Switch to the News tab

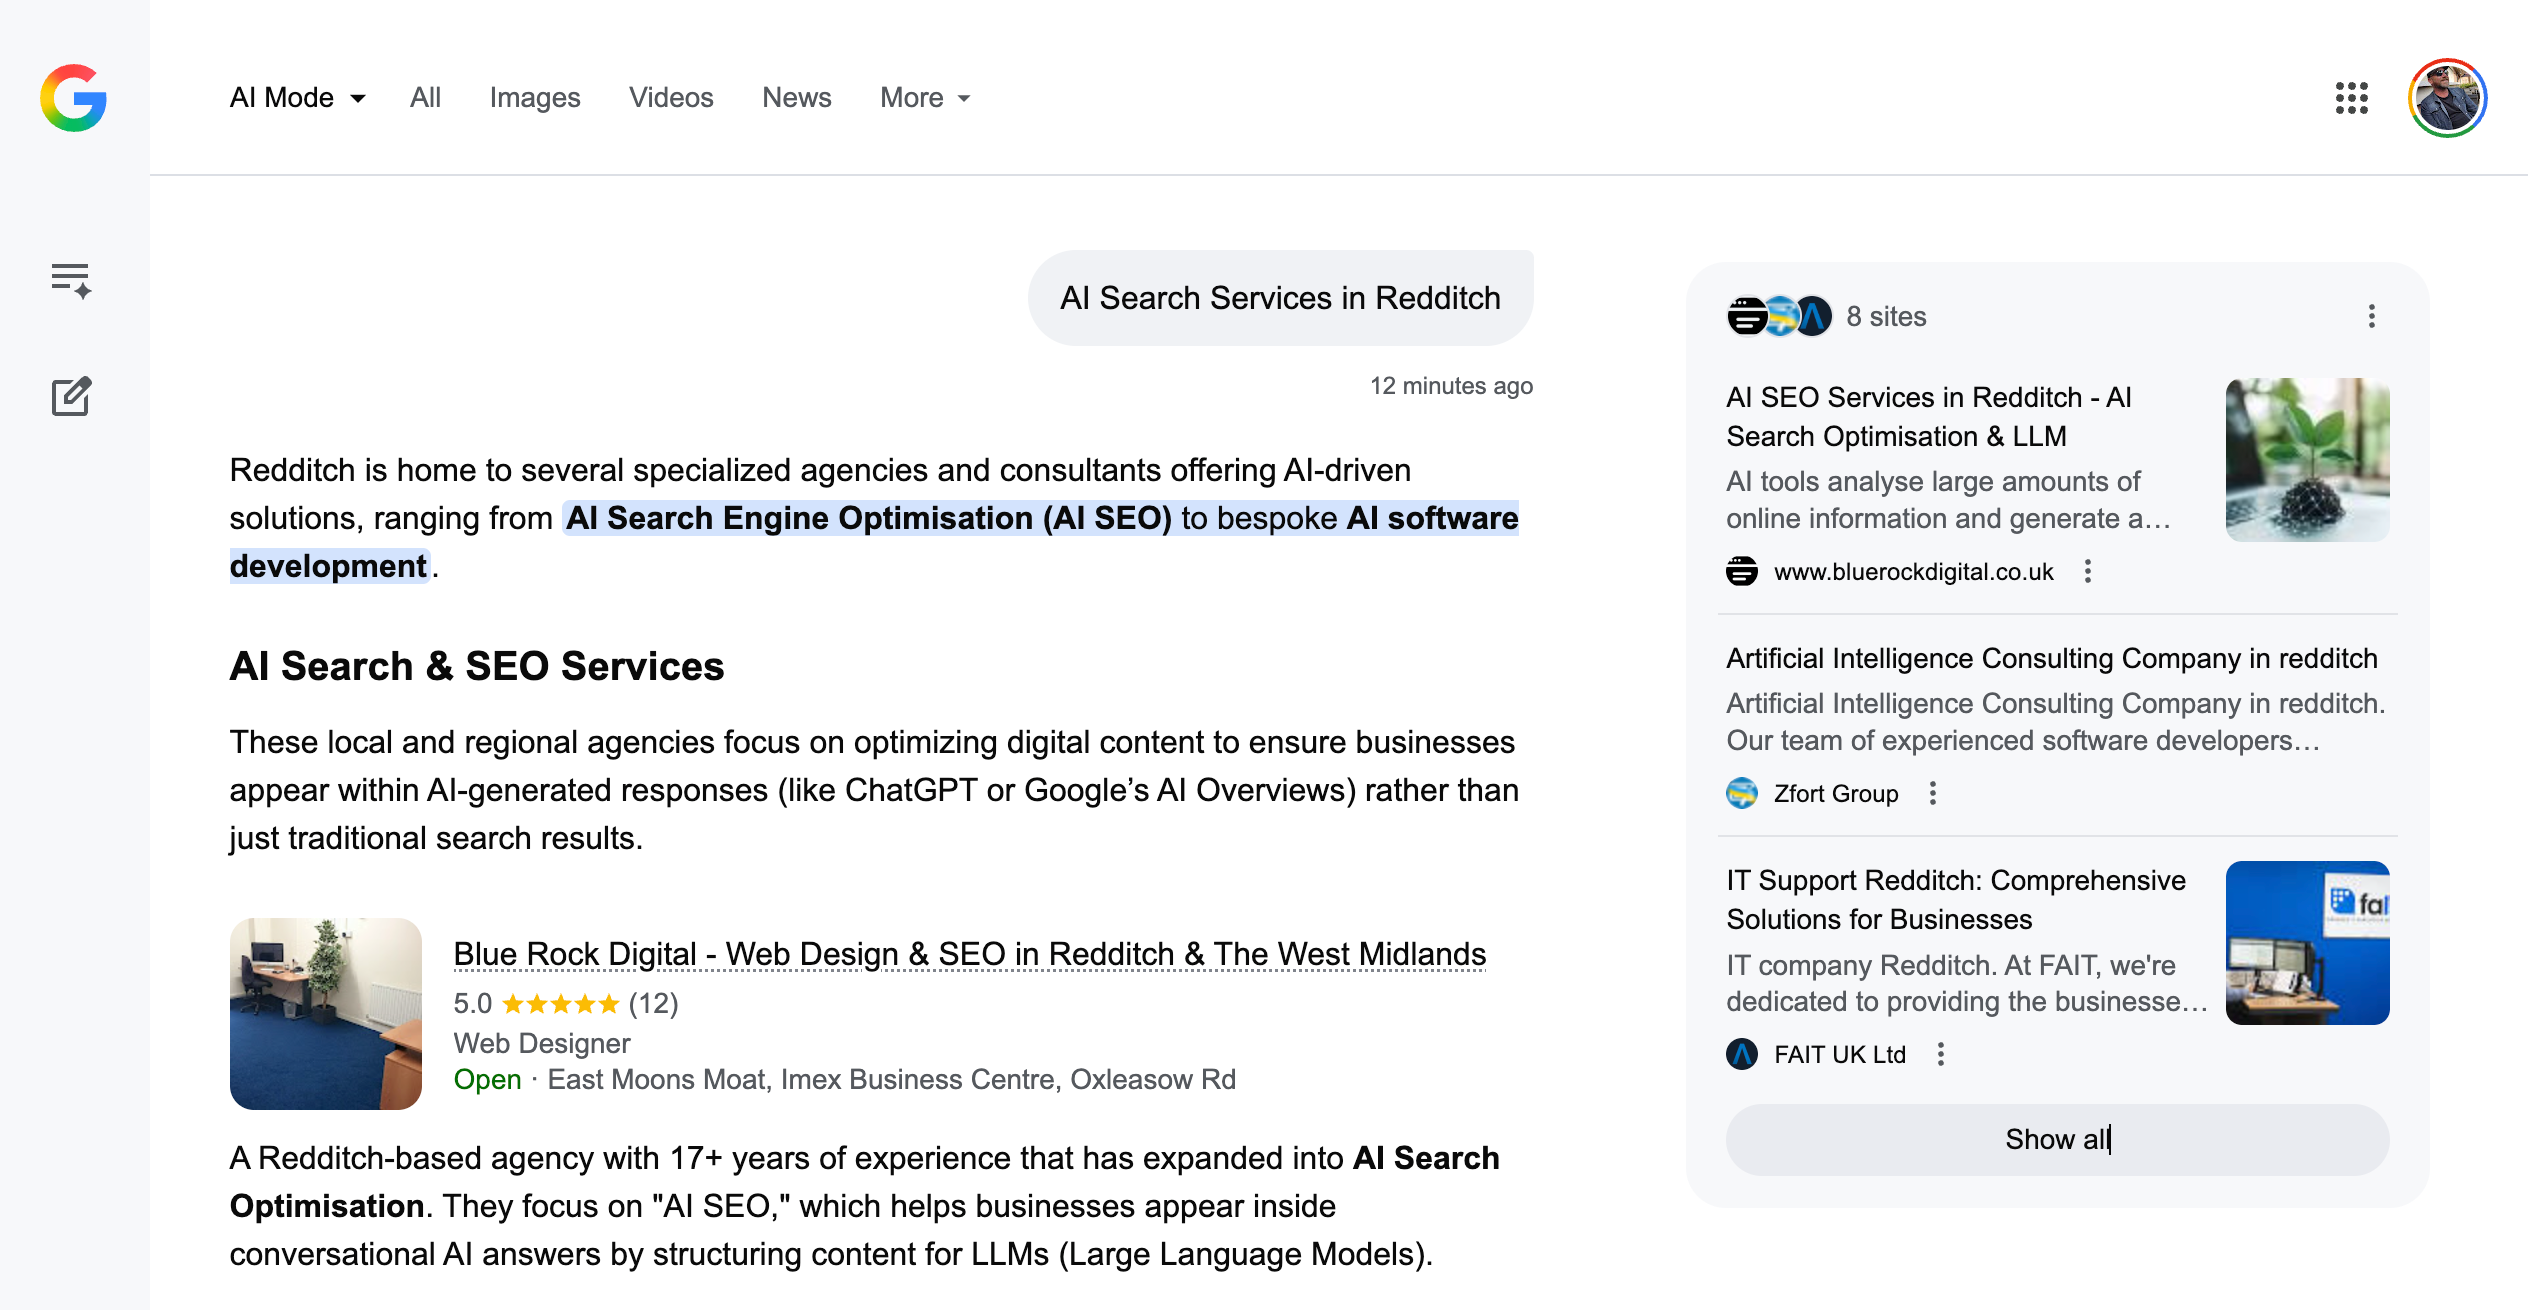point(796,98)
